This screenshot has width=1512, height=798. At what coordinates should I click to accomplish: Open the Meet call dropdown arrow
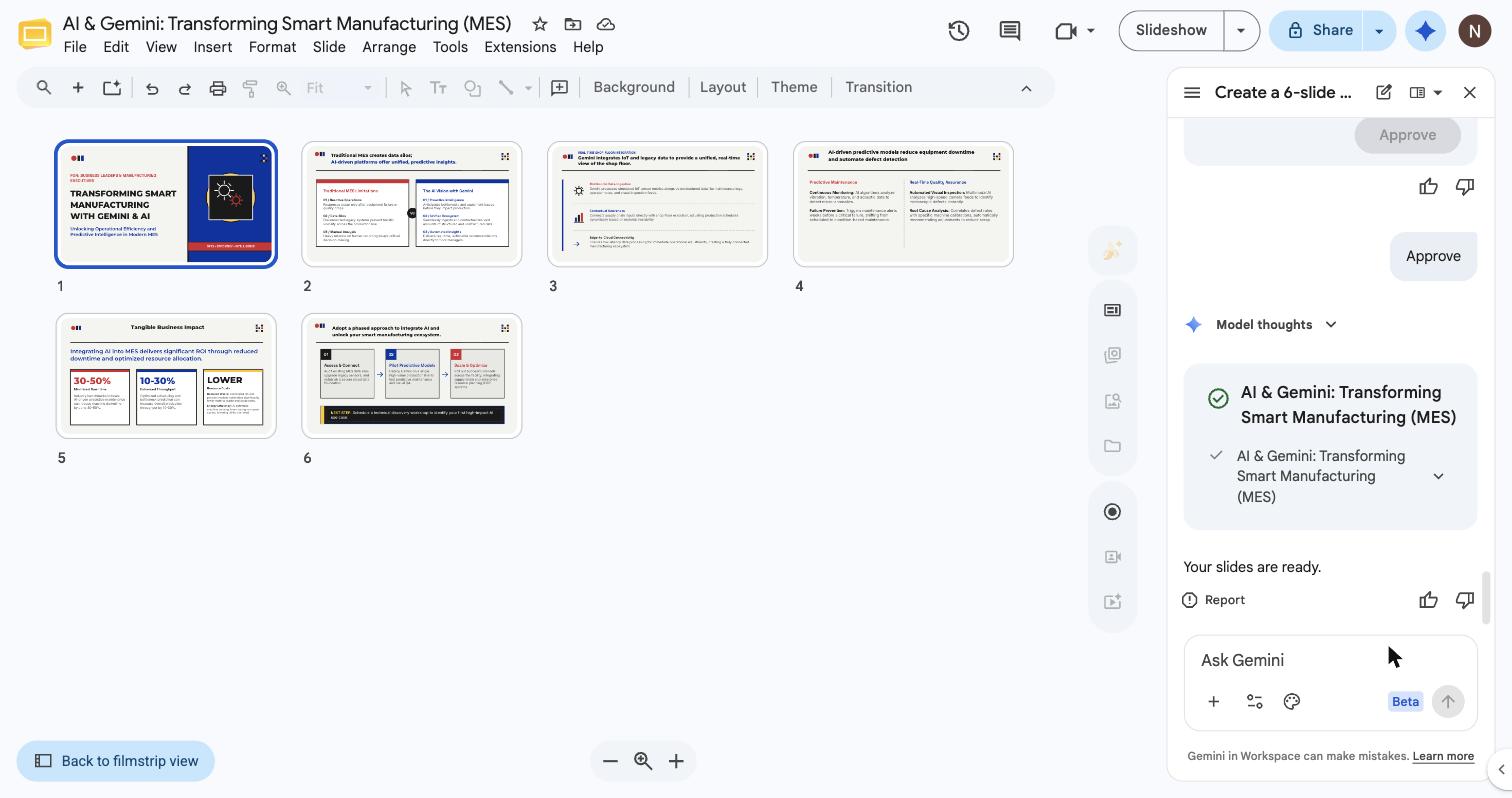pyautogui.click(x=1091, y=31)
